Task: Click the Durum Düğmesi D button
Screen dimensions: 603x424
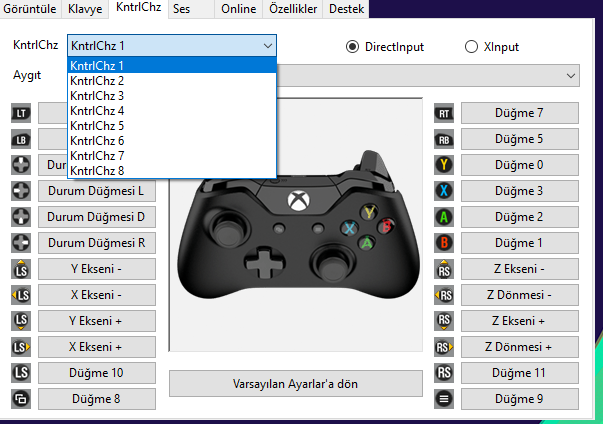Action: pos(97,217)
